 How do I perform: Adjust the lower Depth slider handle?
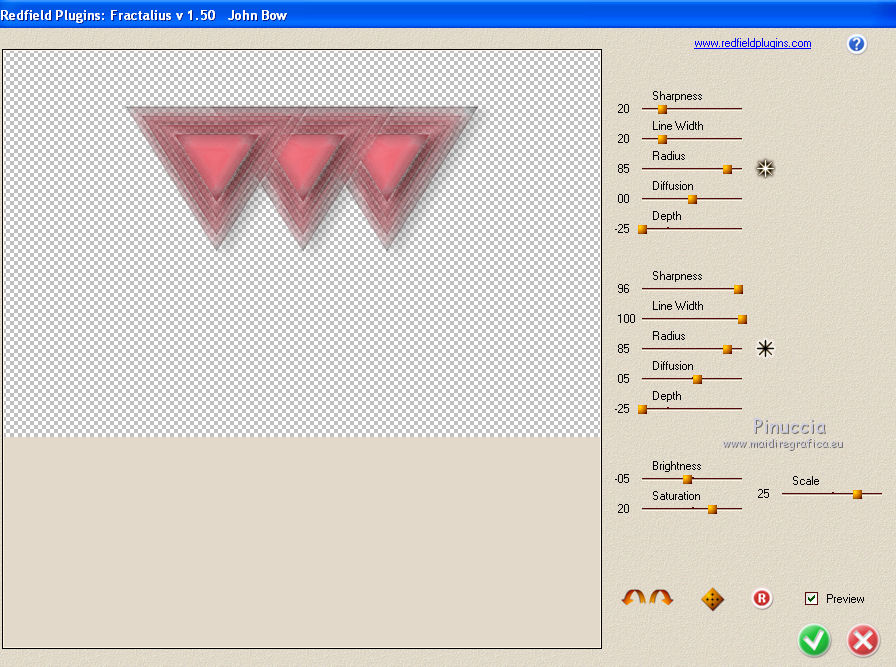[642, 409]
